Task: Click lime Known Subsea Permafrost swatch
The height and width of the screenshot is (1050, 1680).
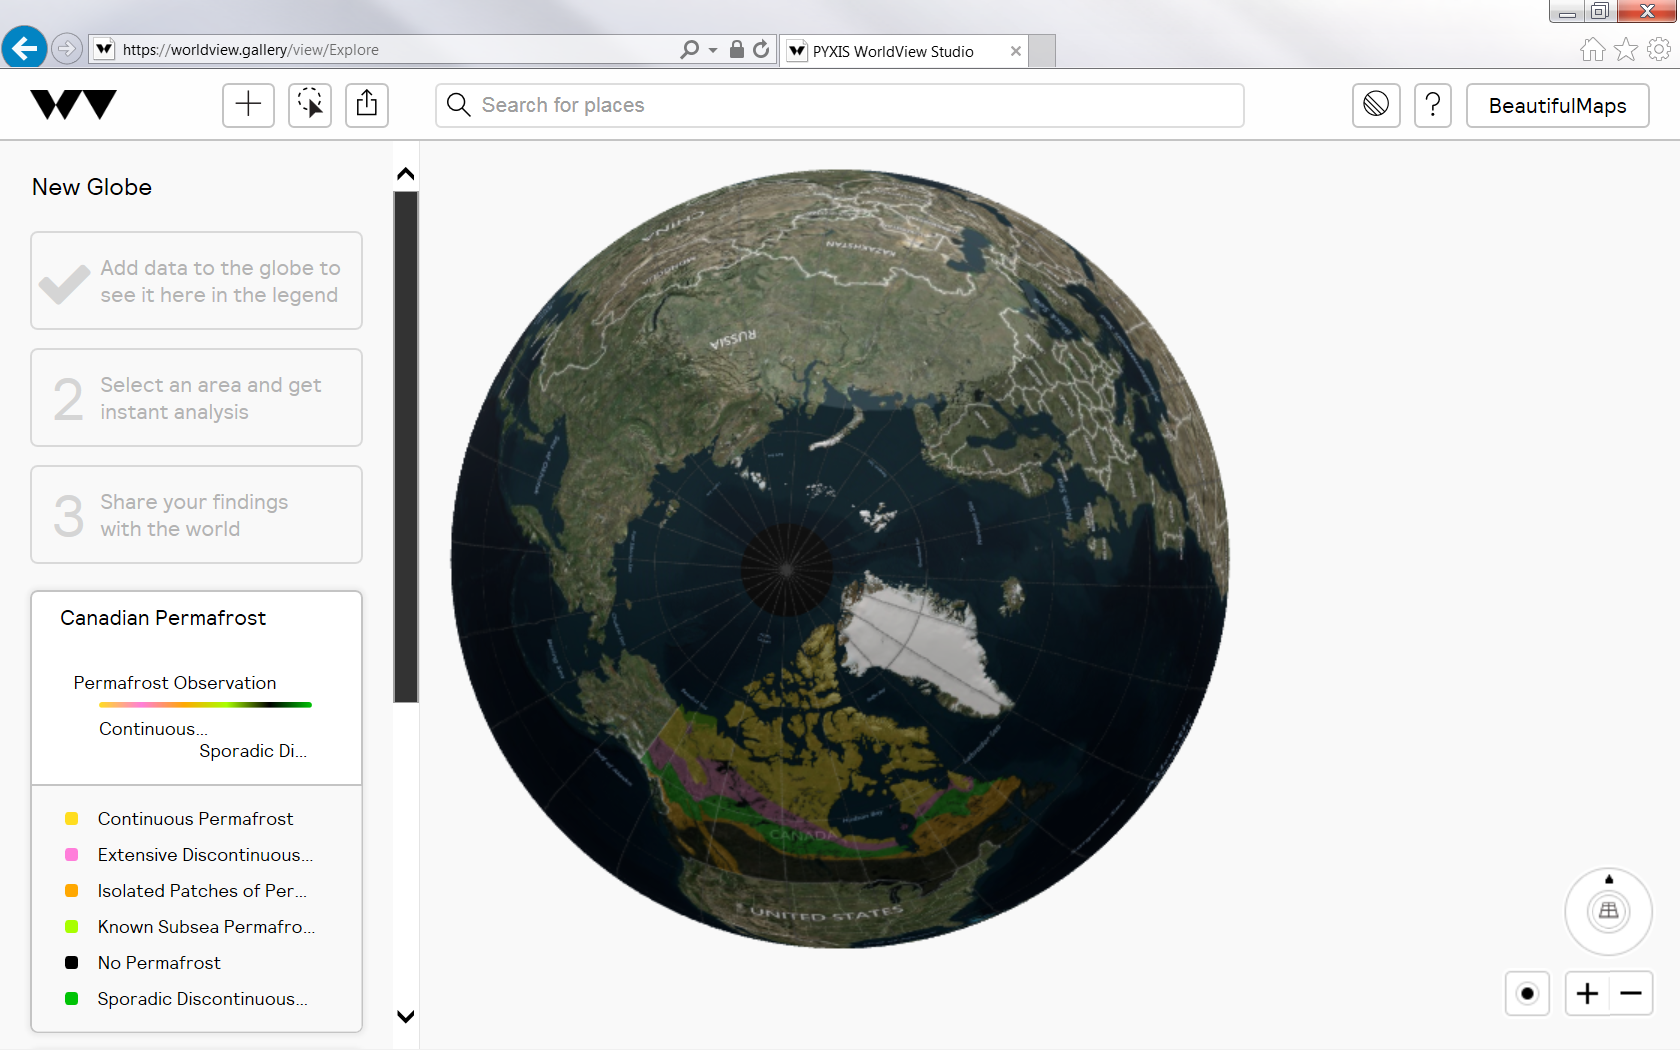Action: coord(71,927)
